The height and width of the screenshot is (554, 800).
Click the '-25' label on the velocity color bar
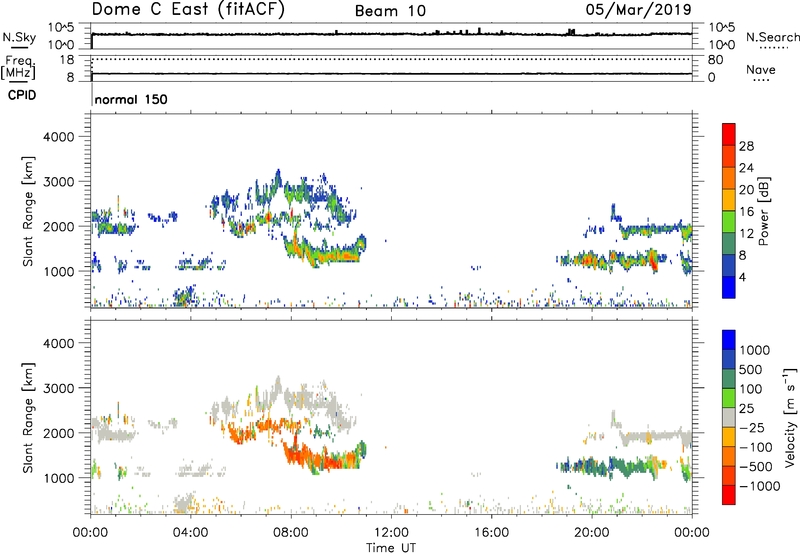(x=752, y=428)
